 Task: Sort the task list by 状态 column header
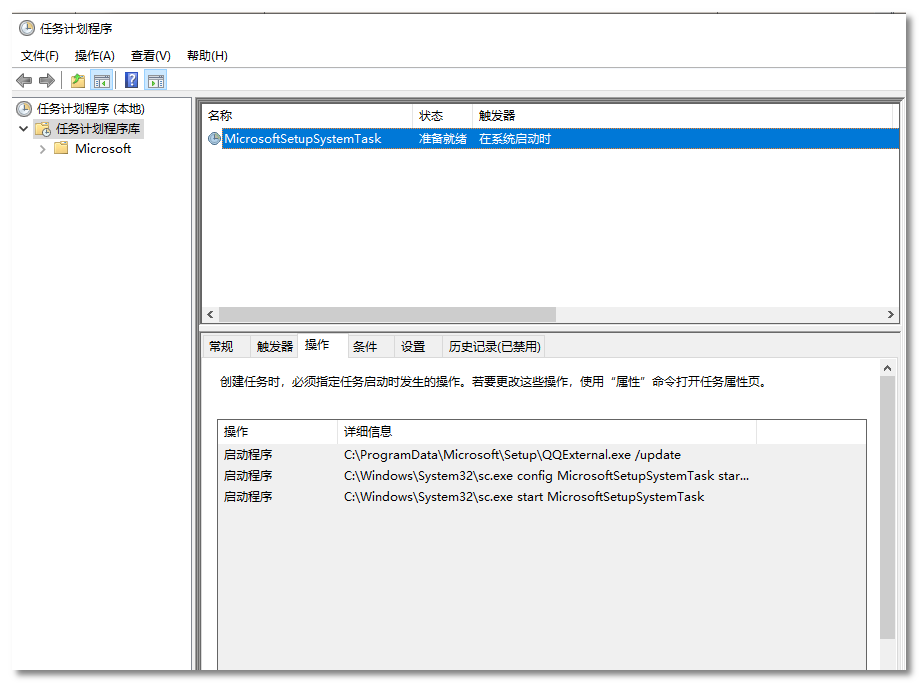coord(431,116)
